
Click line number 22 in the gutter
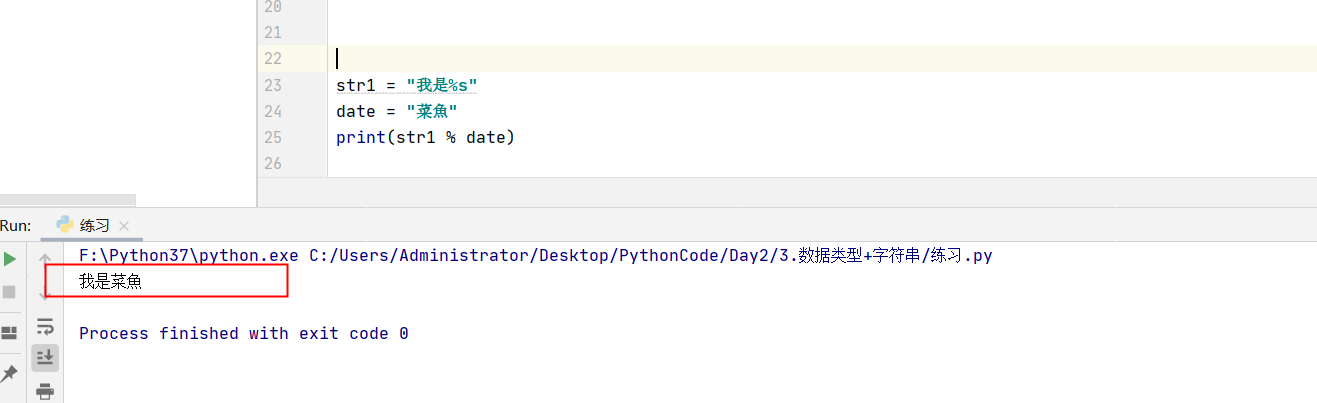[x=273, y=59]
